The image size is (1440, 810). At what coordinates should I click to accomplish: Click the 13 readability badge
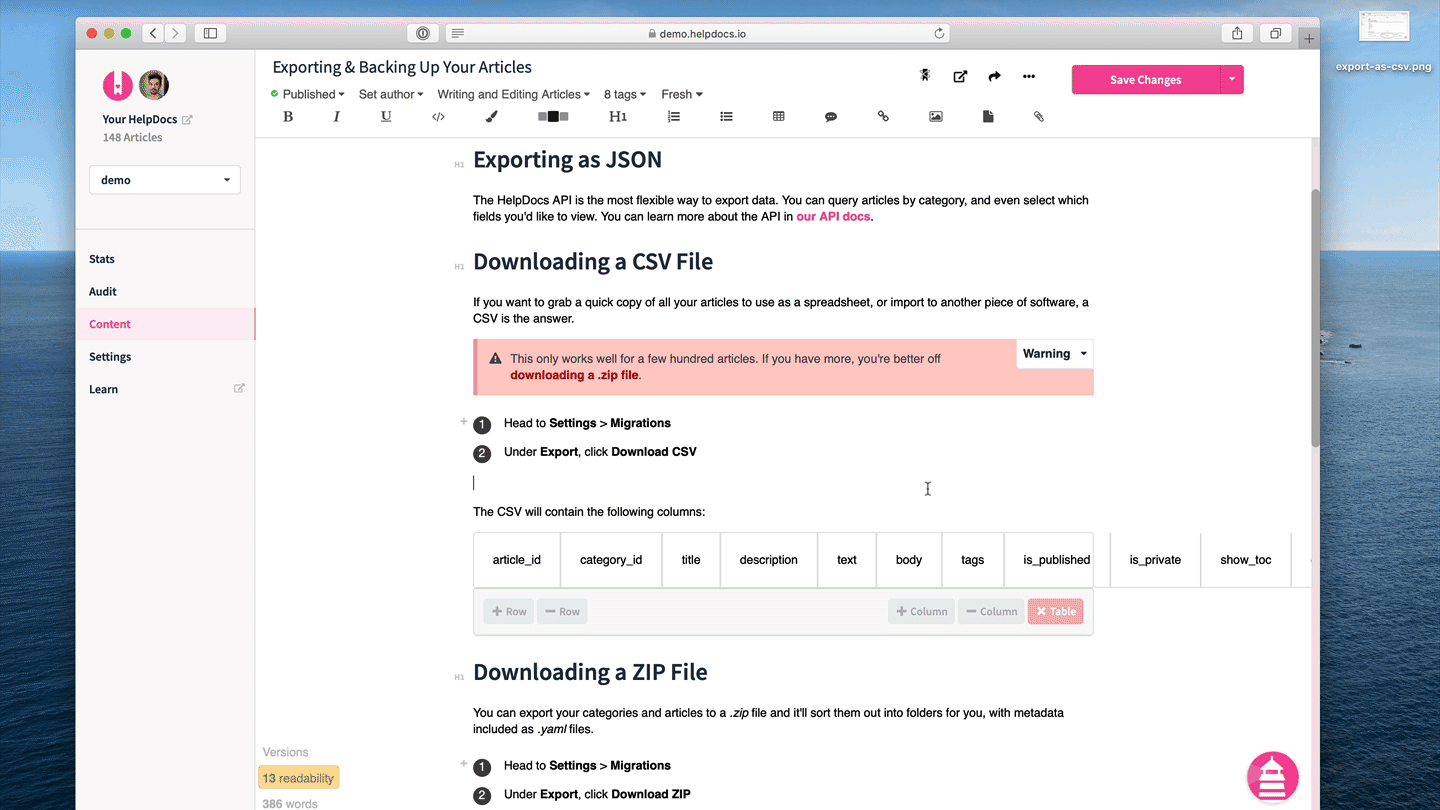click(x=298, y=778)
